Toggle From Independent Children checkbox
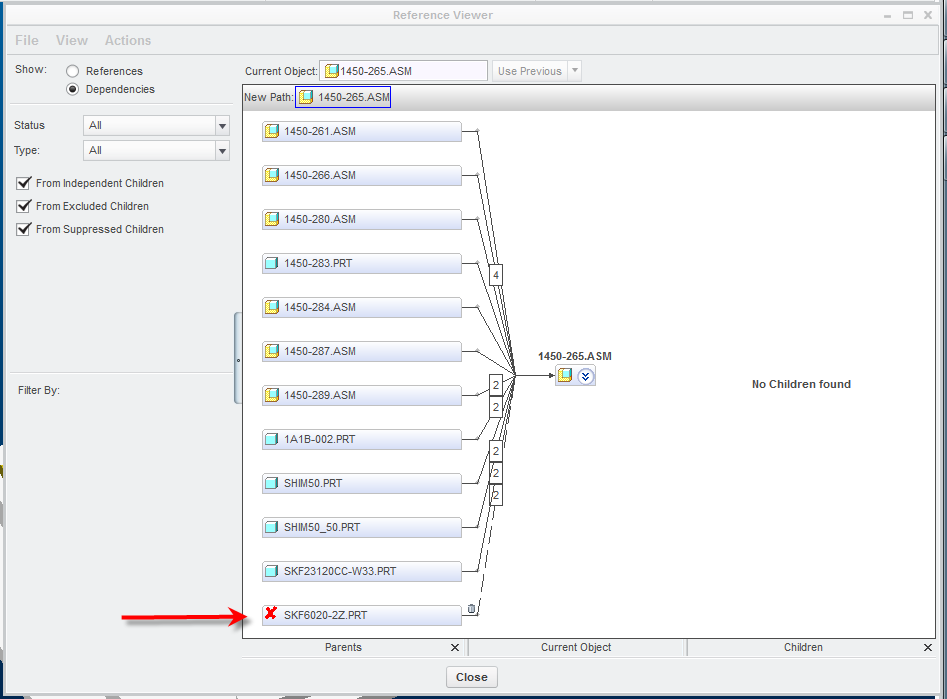Screen dimensions: 947x699 point(24,183)
